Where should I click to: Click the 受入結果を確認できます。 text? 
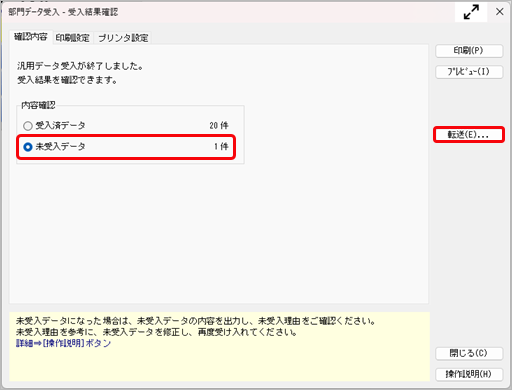click(x=67, y=80)
